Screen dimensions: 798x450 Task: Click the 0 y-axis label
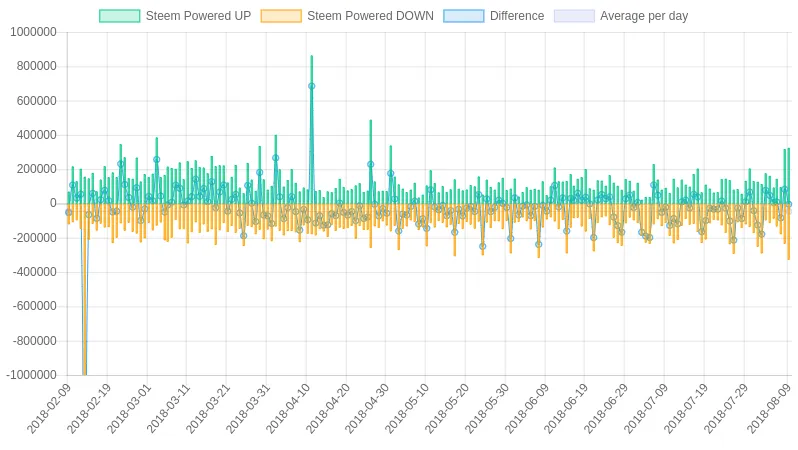[x=53, y=203]
